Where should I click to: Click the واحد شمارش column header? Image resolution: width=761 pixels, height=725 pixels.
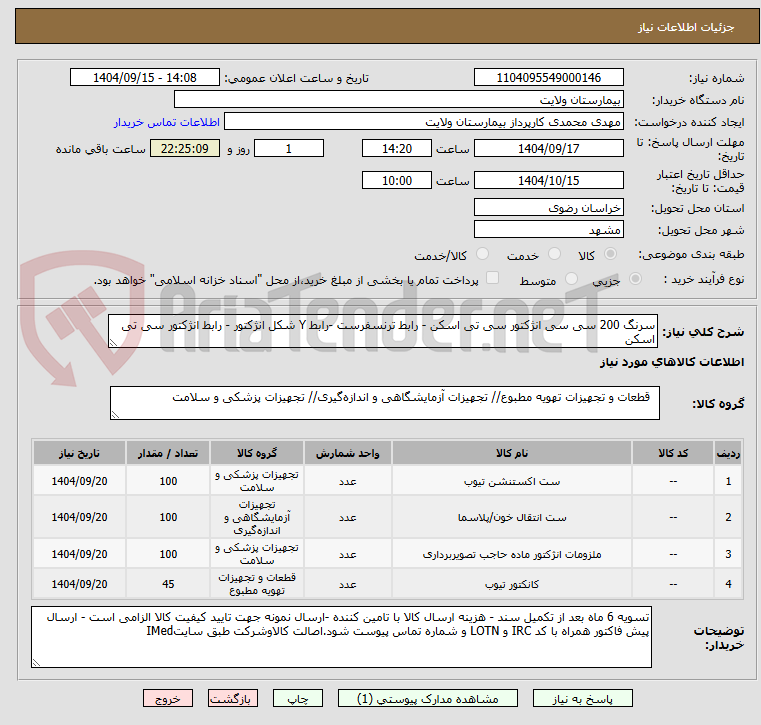tap(347, 453)
